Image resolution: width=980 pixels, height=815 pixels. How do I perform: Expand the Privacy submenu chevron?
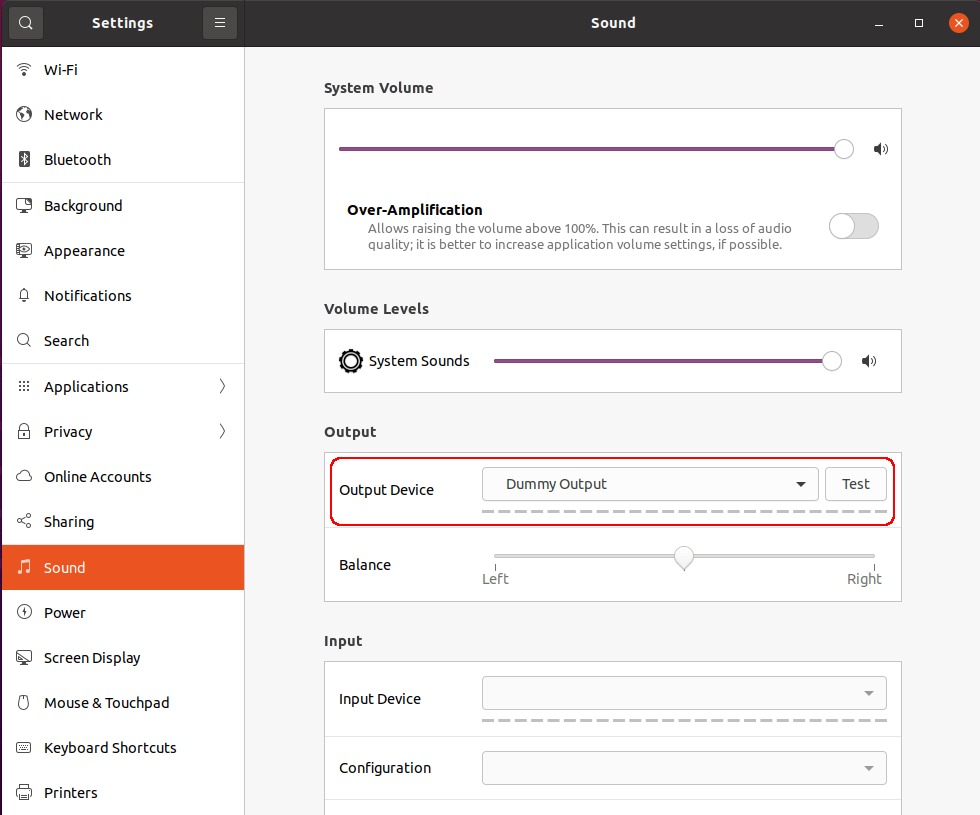(222, 432)
